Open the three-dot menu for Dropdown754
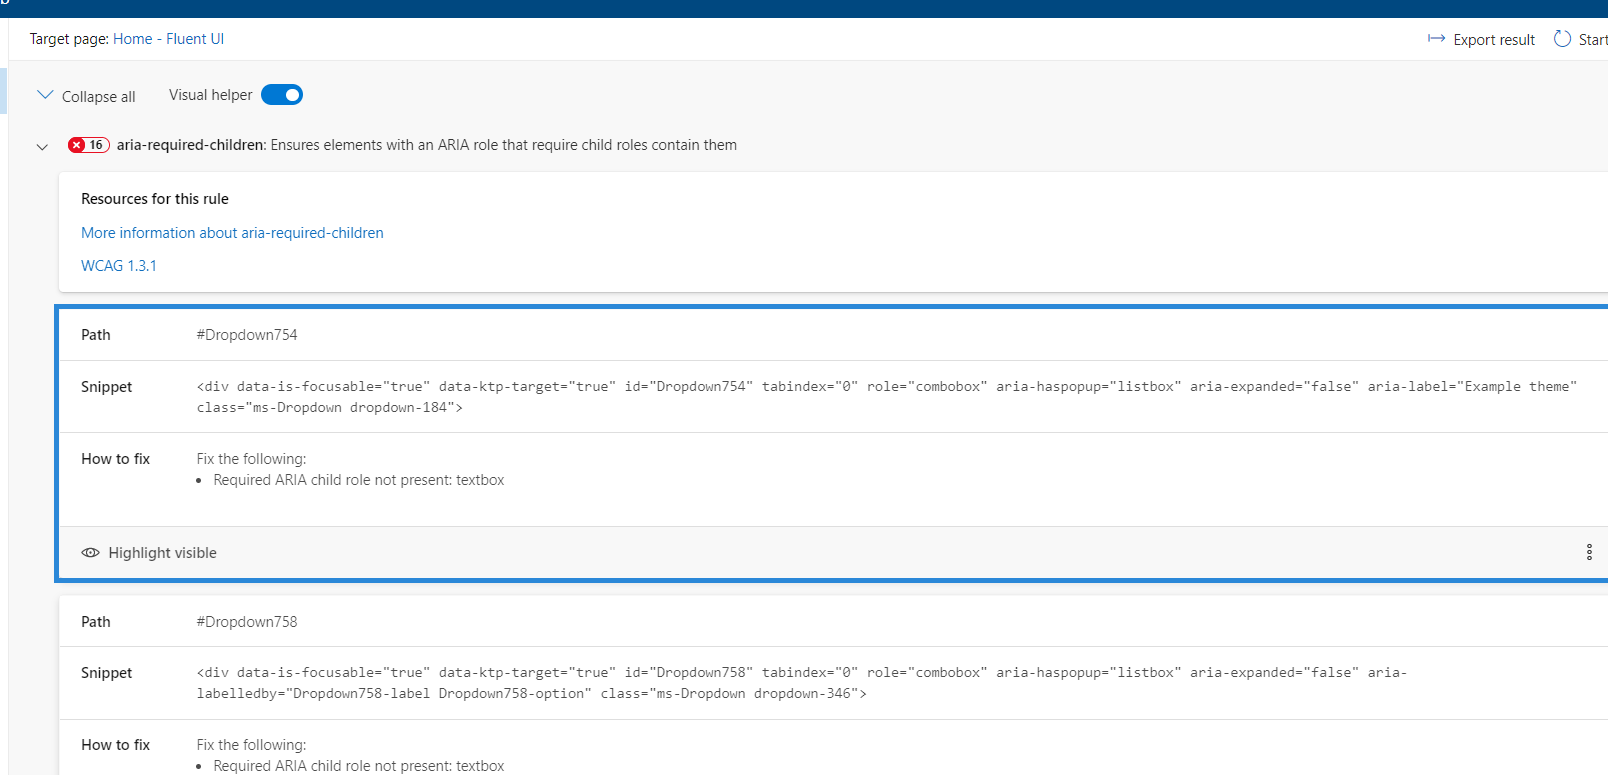1608x775 pixels. [1589, 552]
